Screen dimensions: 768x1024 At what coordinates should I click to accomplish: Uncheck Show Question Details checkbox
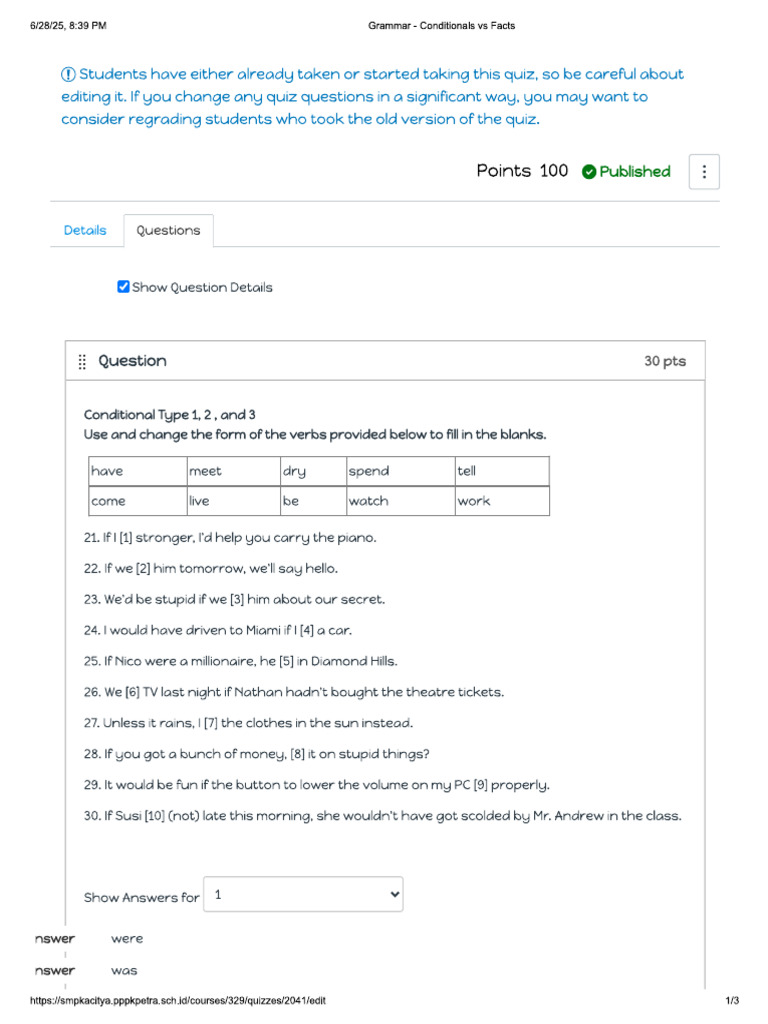click(x=123, y=287)
